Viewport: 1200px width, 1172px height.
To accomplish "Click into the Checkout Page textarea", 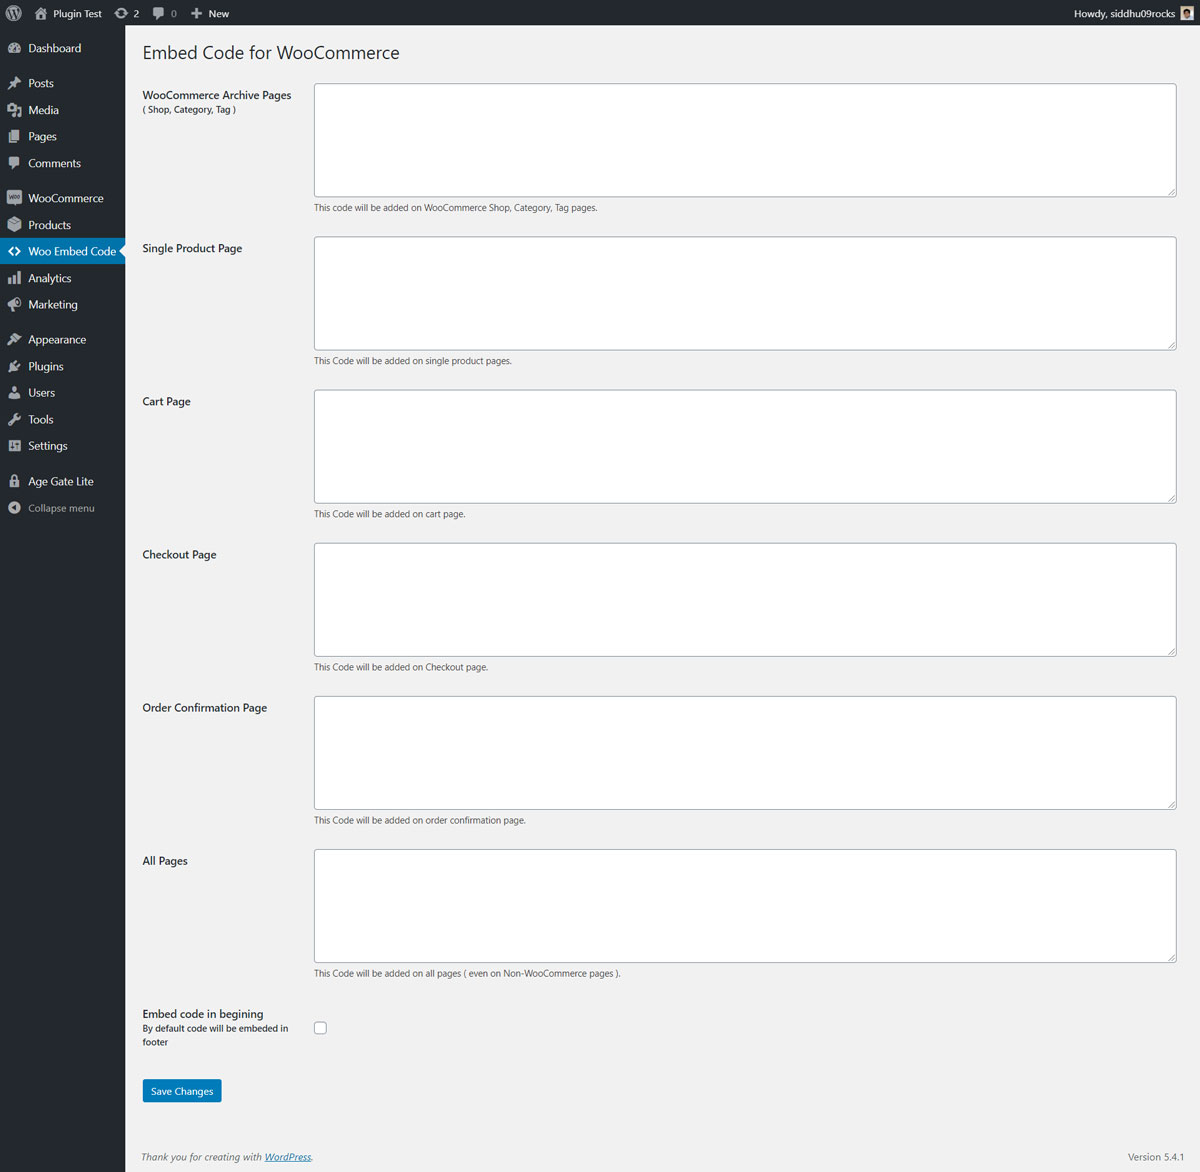I will 745,599.
